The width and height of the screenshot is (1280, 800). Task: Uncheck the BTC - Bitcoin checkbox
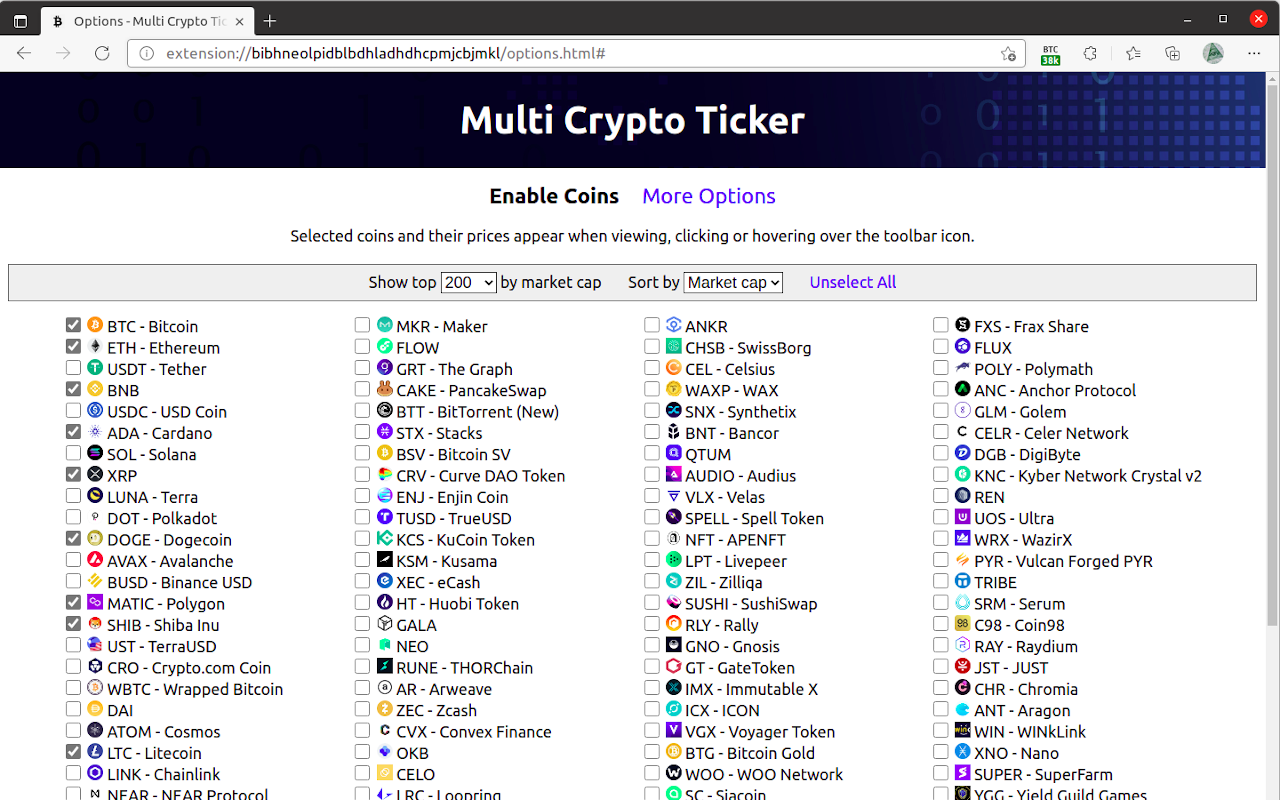73,326
